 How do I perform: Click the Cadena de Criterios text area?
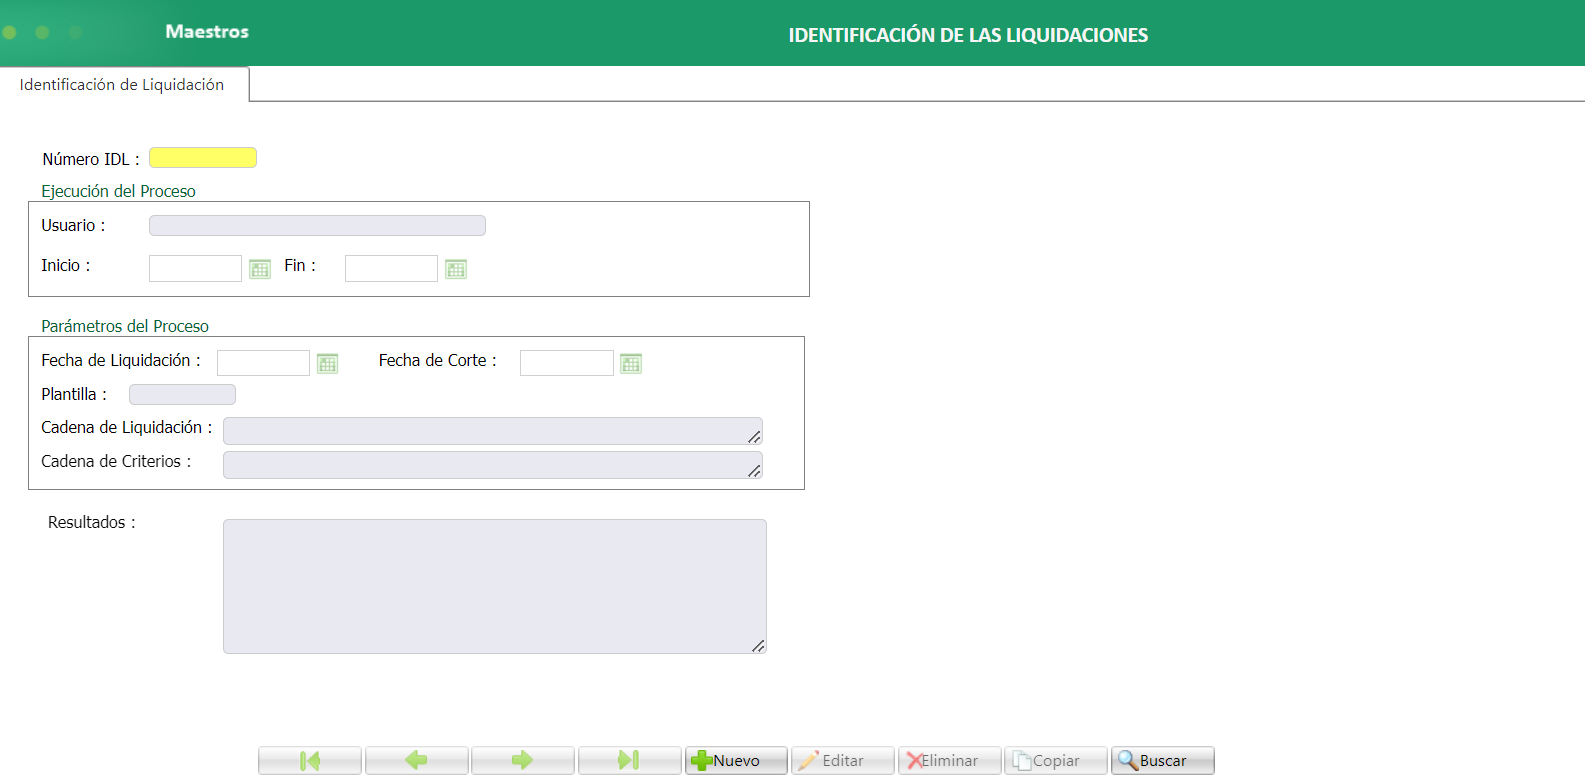pyautogui.click(x=493, y=465)
